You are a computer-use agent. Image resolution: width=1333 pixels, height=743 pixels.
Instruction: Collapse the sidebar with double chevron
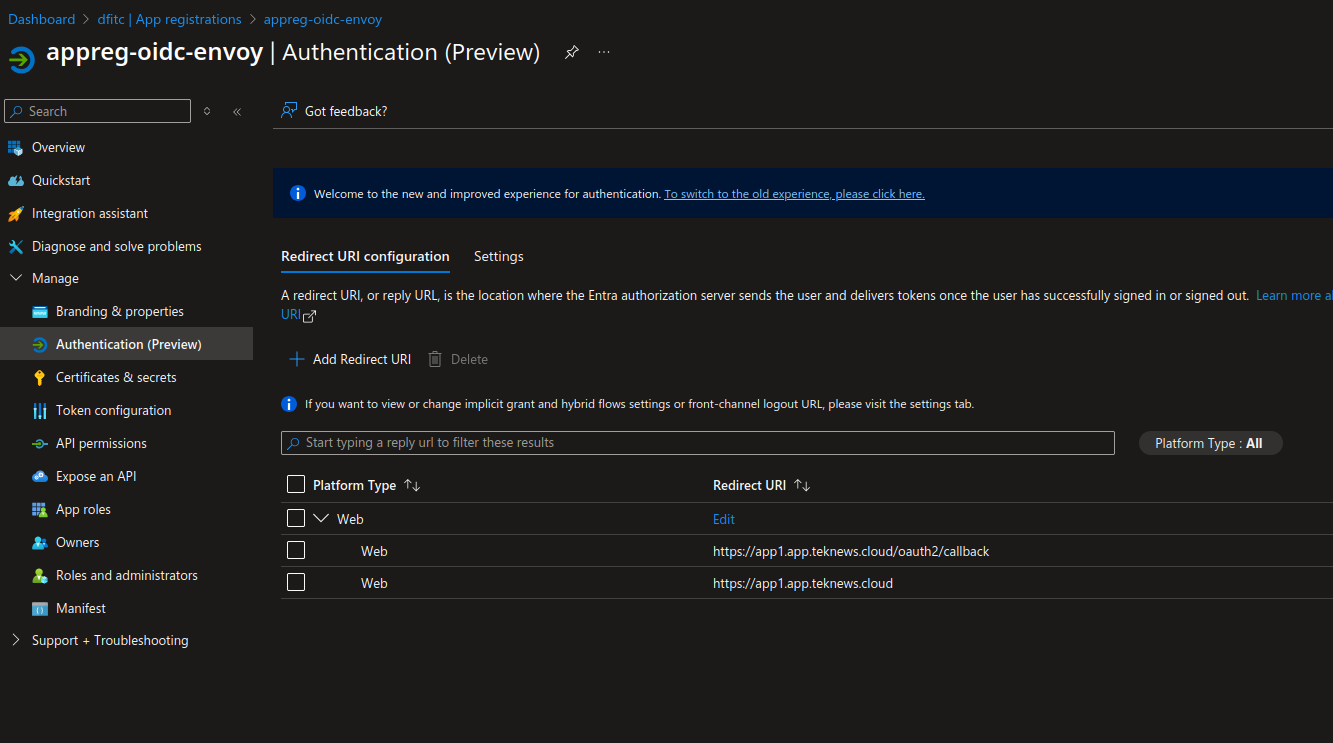point(237,112)
